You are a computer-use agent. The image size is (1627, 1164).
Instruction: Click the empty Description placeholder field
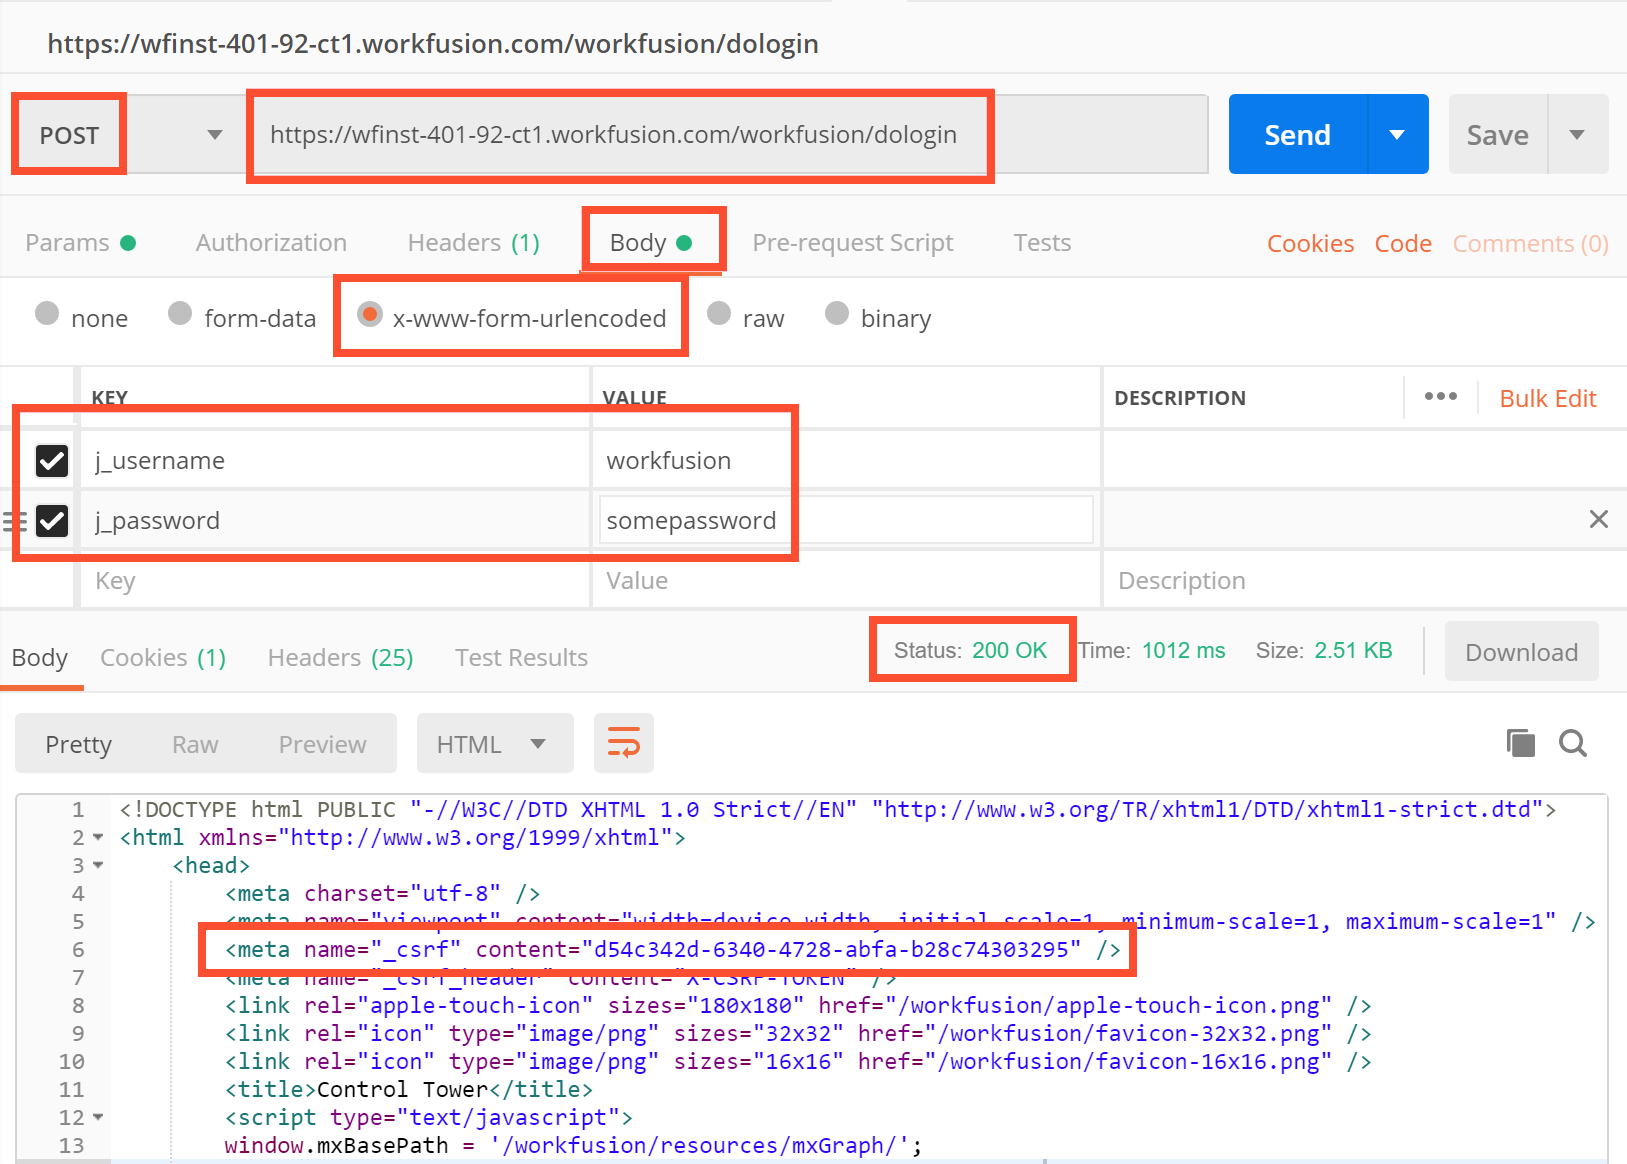pos(1364,580)
